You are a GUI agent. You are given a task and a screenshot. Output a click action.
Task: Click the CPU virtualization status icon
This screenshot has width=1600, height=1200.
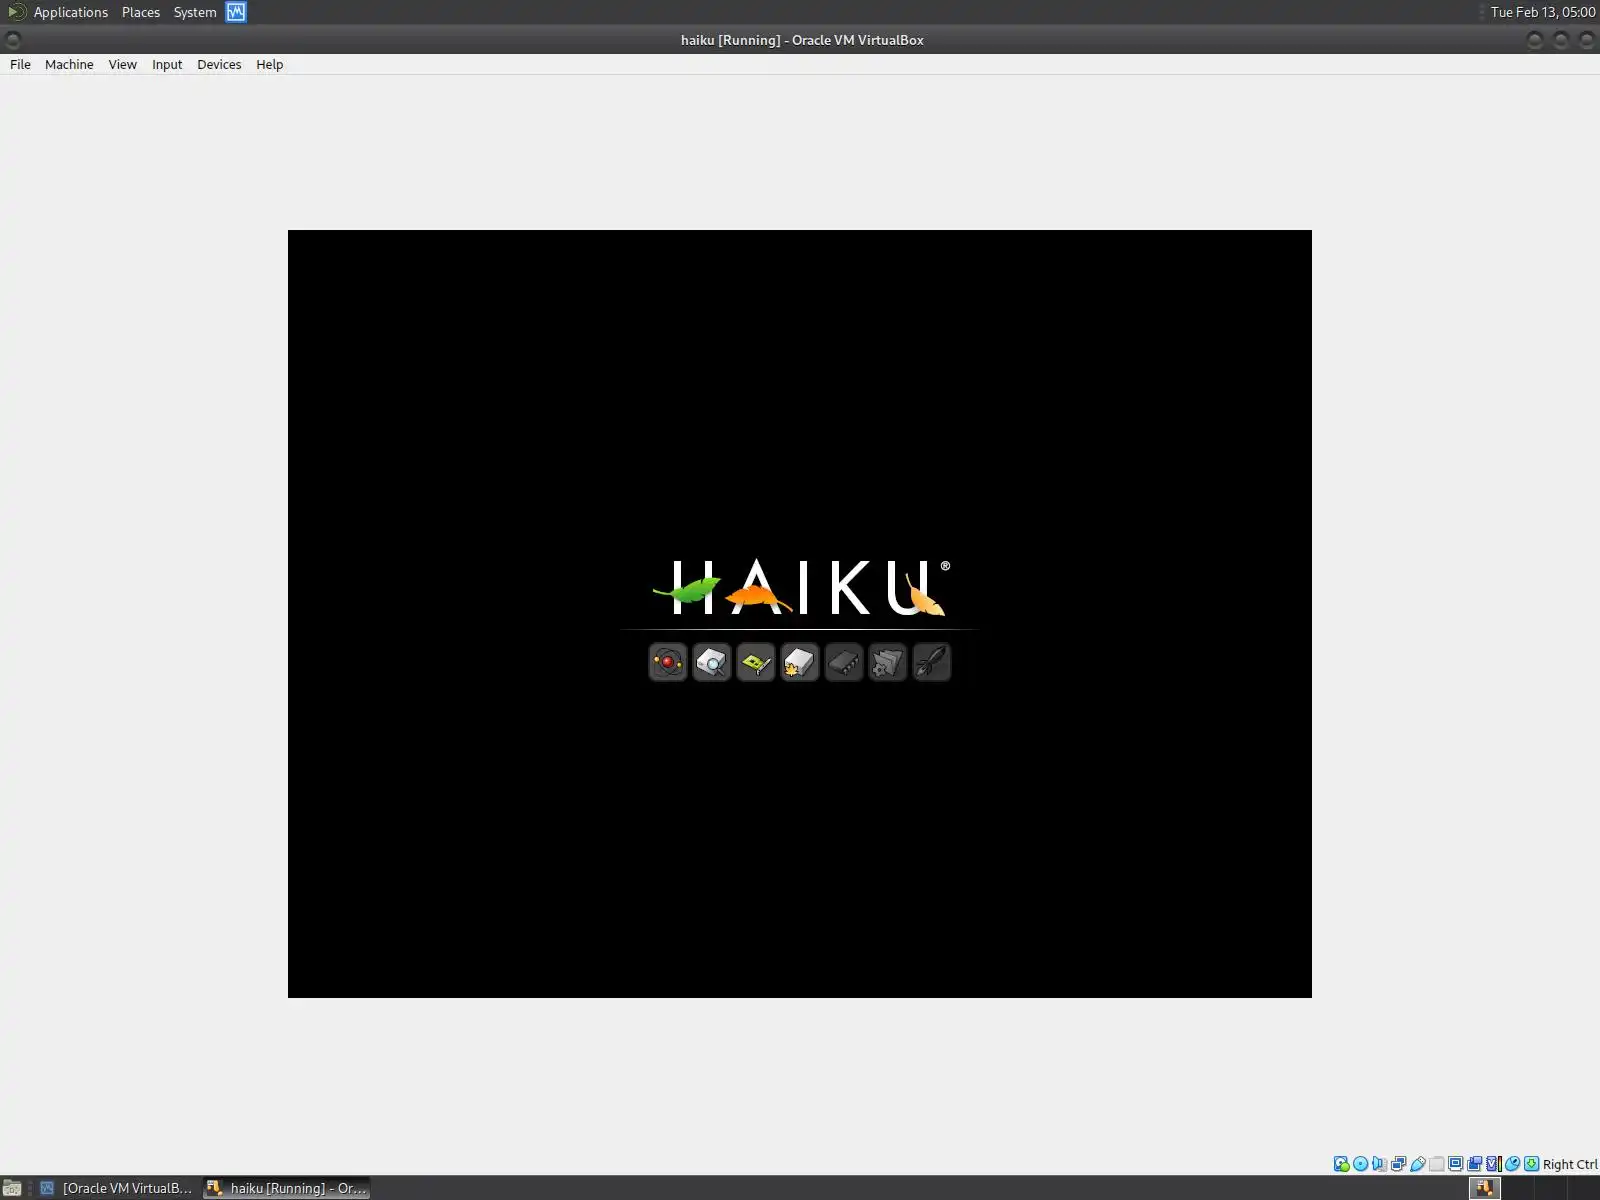(1493, 1164)
